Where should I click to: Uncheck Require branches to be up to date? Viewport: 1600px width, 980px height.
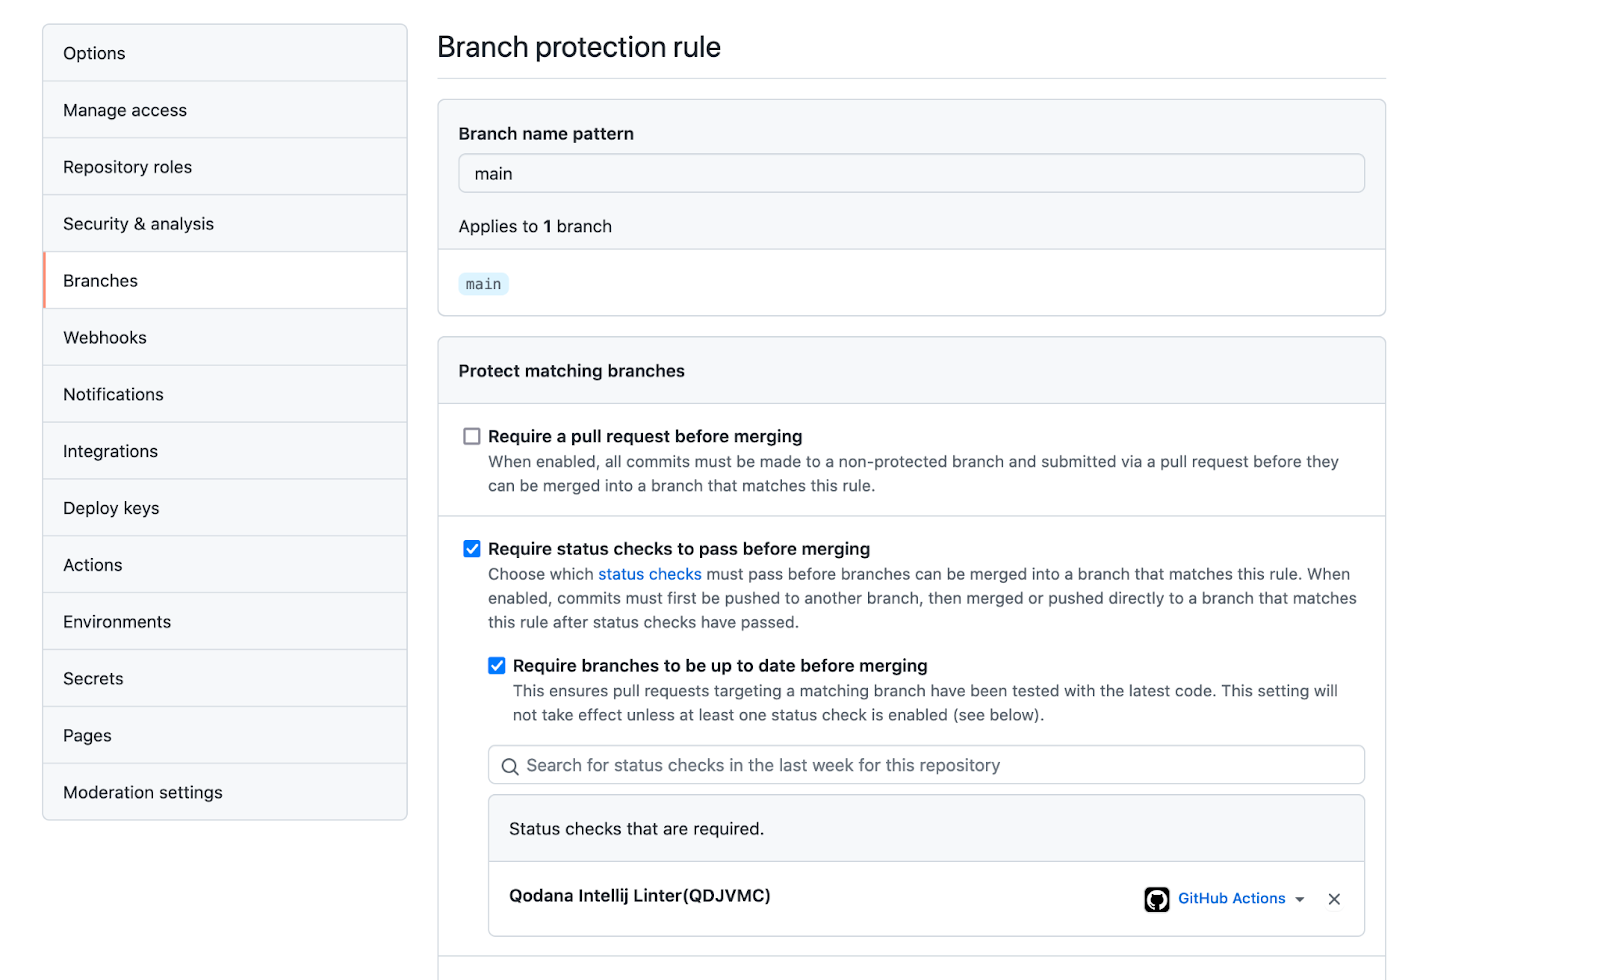[x=497, y=666]
